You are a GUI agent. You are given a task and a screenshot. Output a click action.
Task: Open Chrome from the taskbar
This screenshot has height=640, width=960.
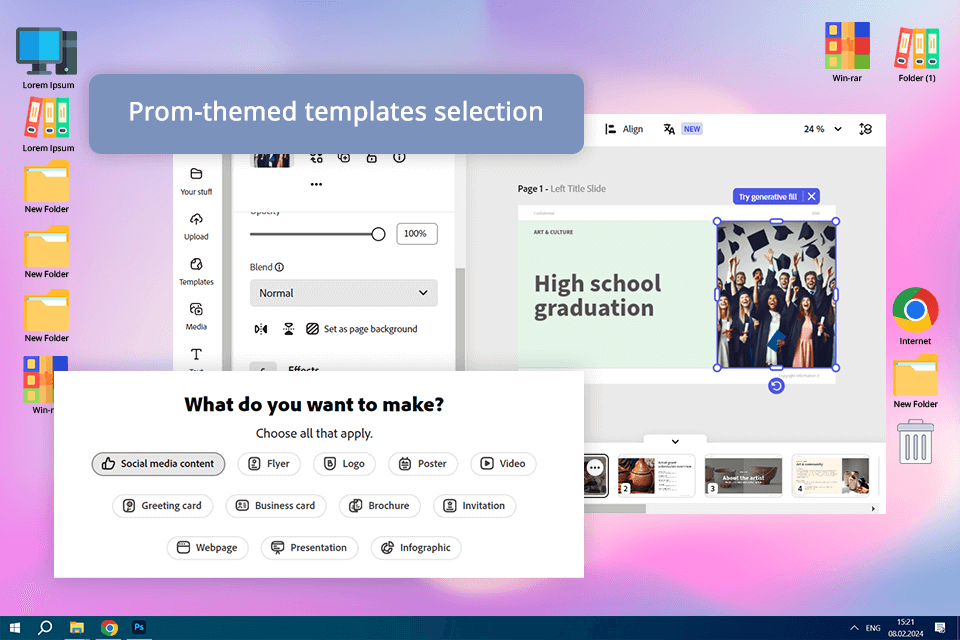(x=109, y=628)
